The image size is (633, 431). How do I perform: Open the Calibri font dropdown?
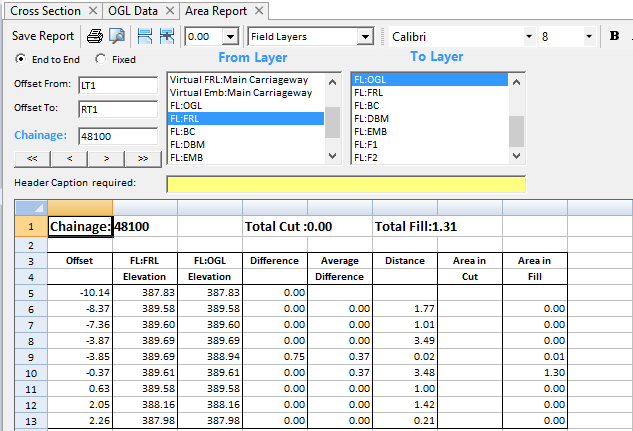tap(529, 36)
